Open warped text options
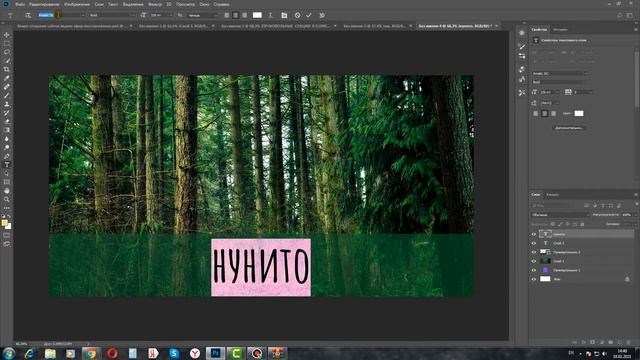The width and height of the screenshot is (640, 360). [x=270, y=15]
